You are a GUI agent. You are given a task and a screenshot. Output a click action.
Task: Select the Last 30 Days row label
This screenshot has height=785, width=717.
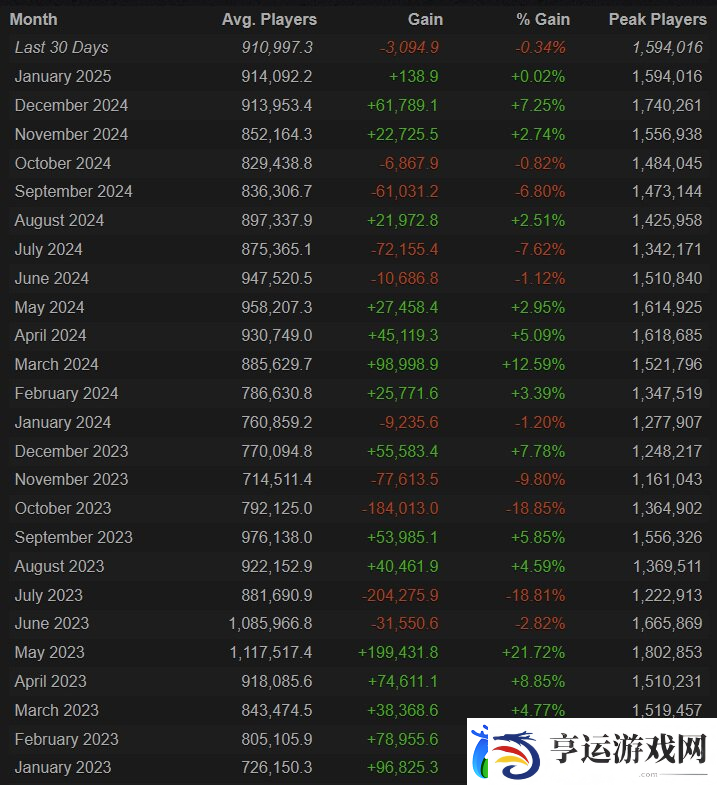61,48
